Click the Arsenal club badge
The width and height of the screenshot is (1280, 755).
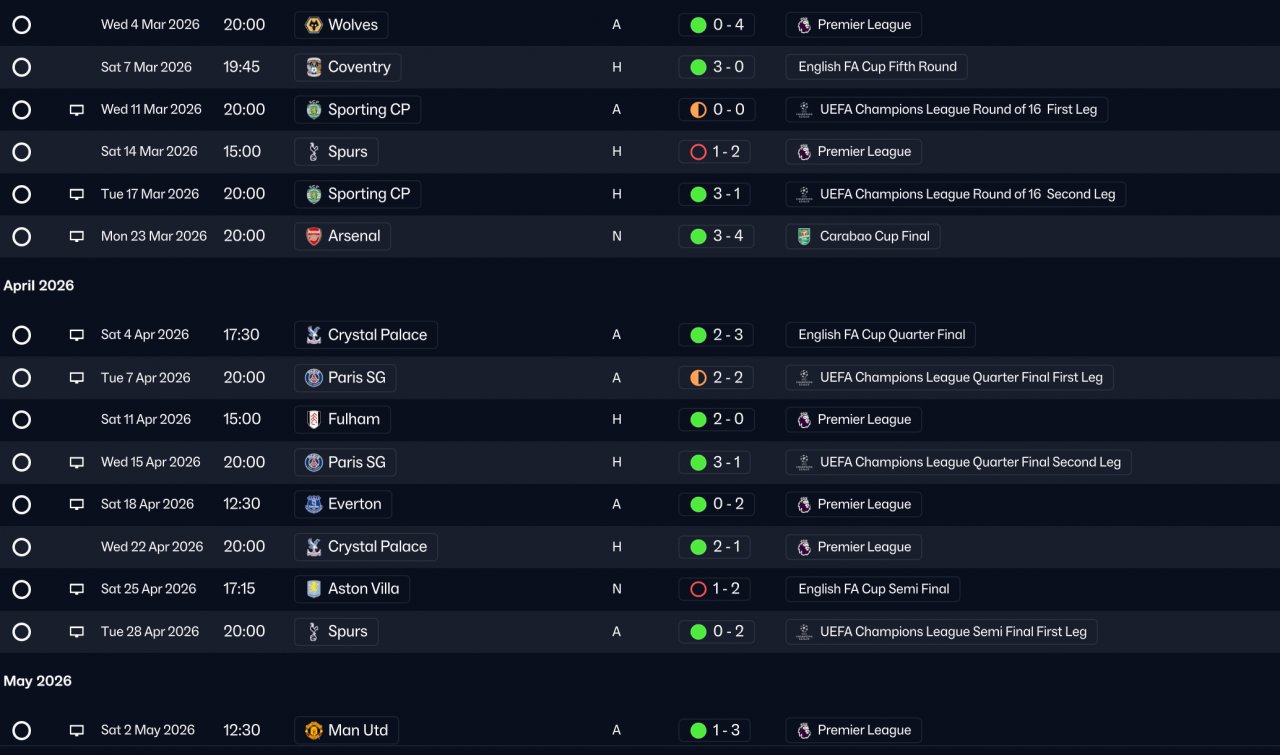[x=313, y=237]
